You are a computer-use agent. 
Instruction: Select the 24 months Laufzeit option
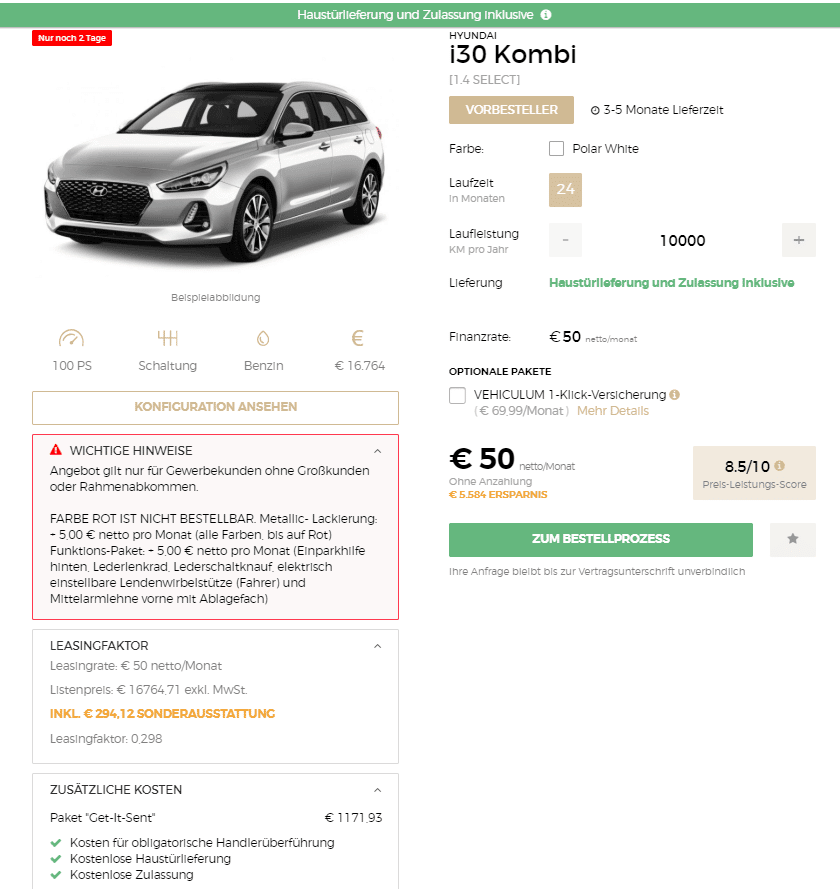click(565, 189)
